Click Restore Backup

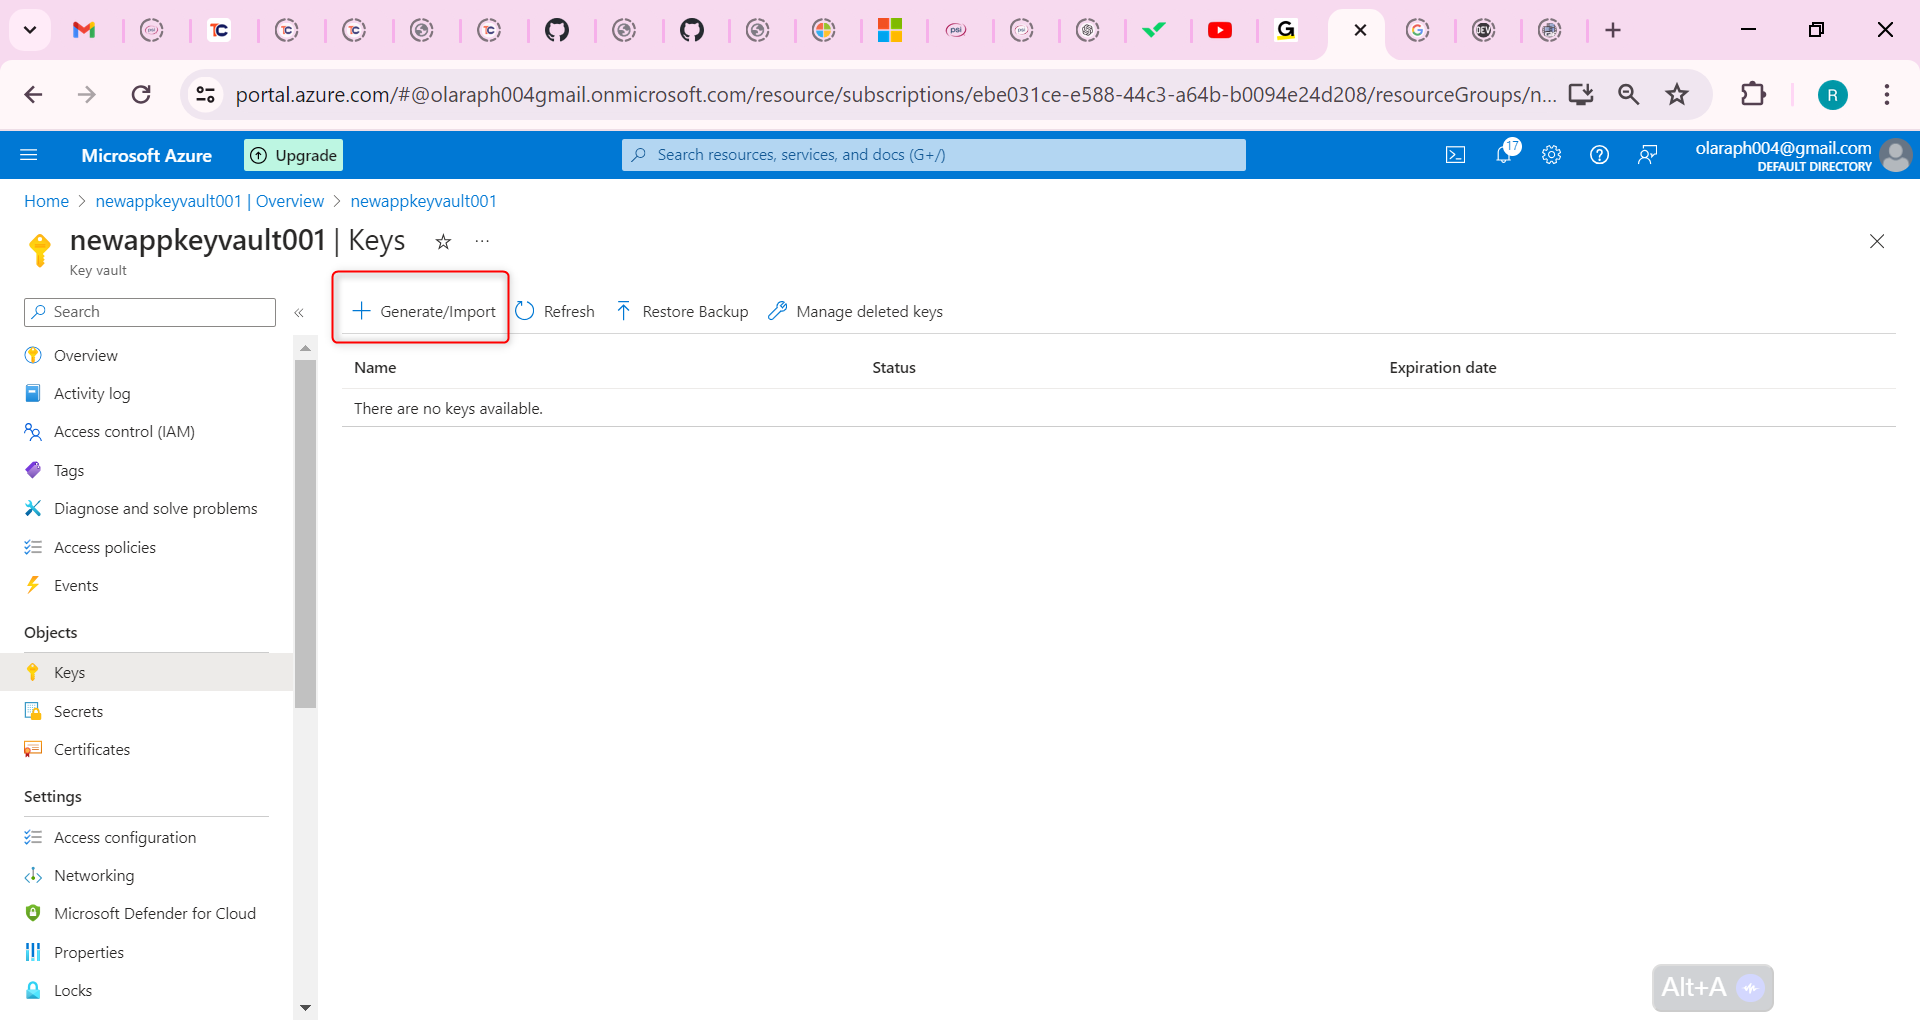coord(681,311)
